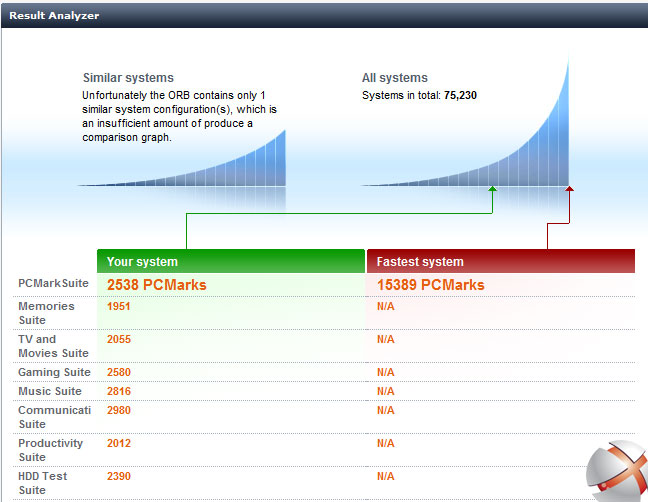Click the Communications Suite row label
This screenshot has height=502, width=648.
coord(55,417)
